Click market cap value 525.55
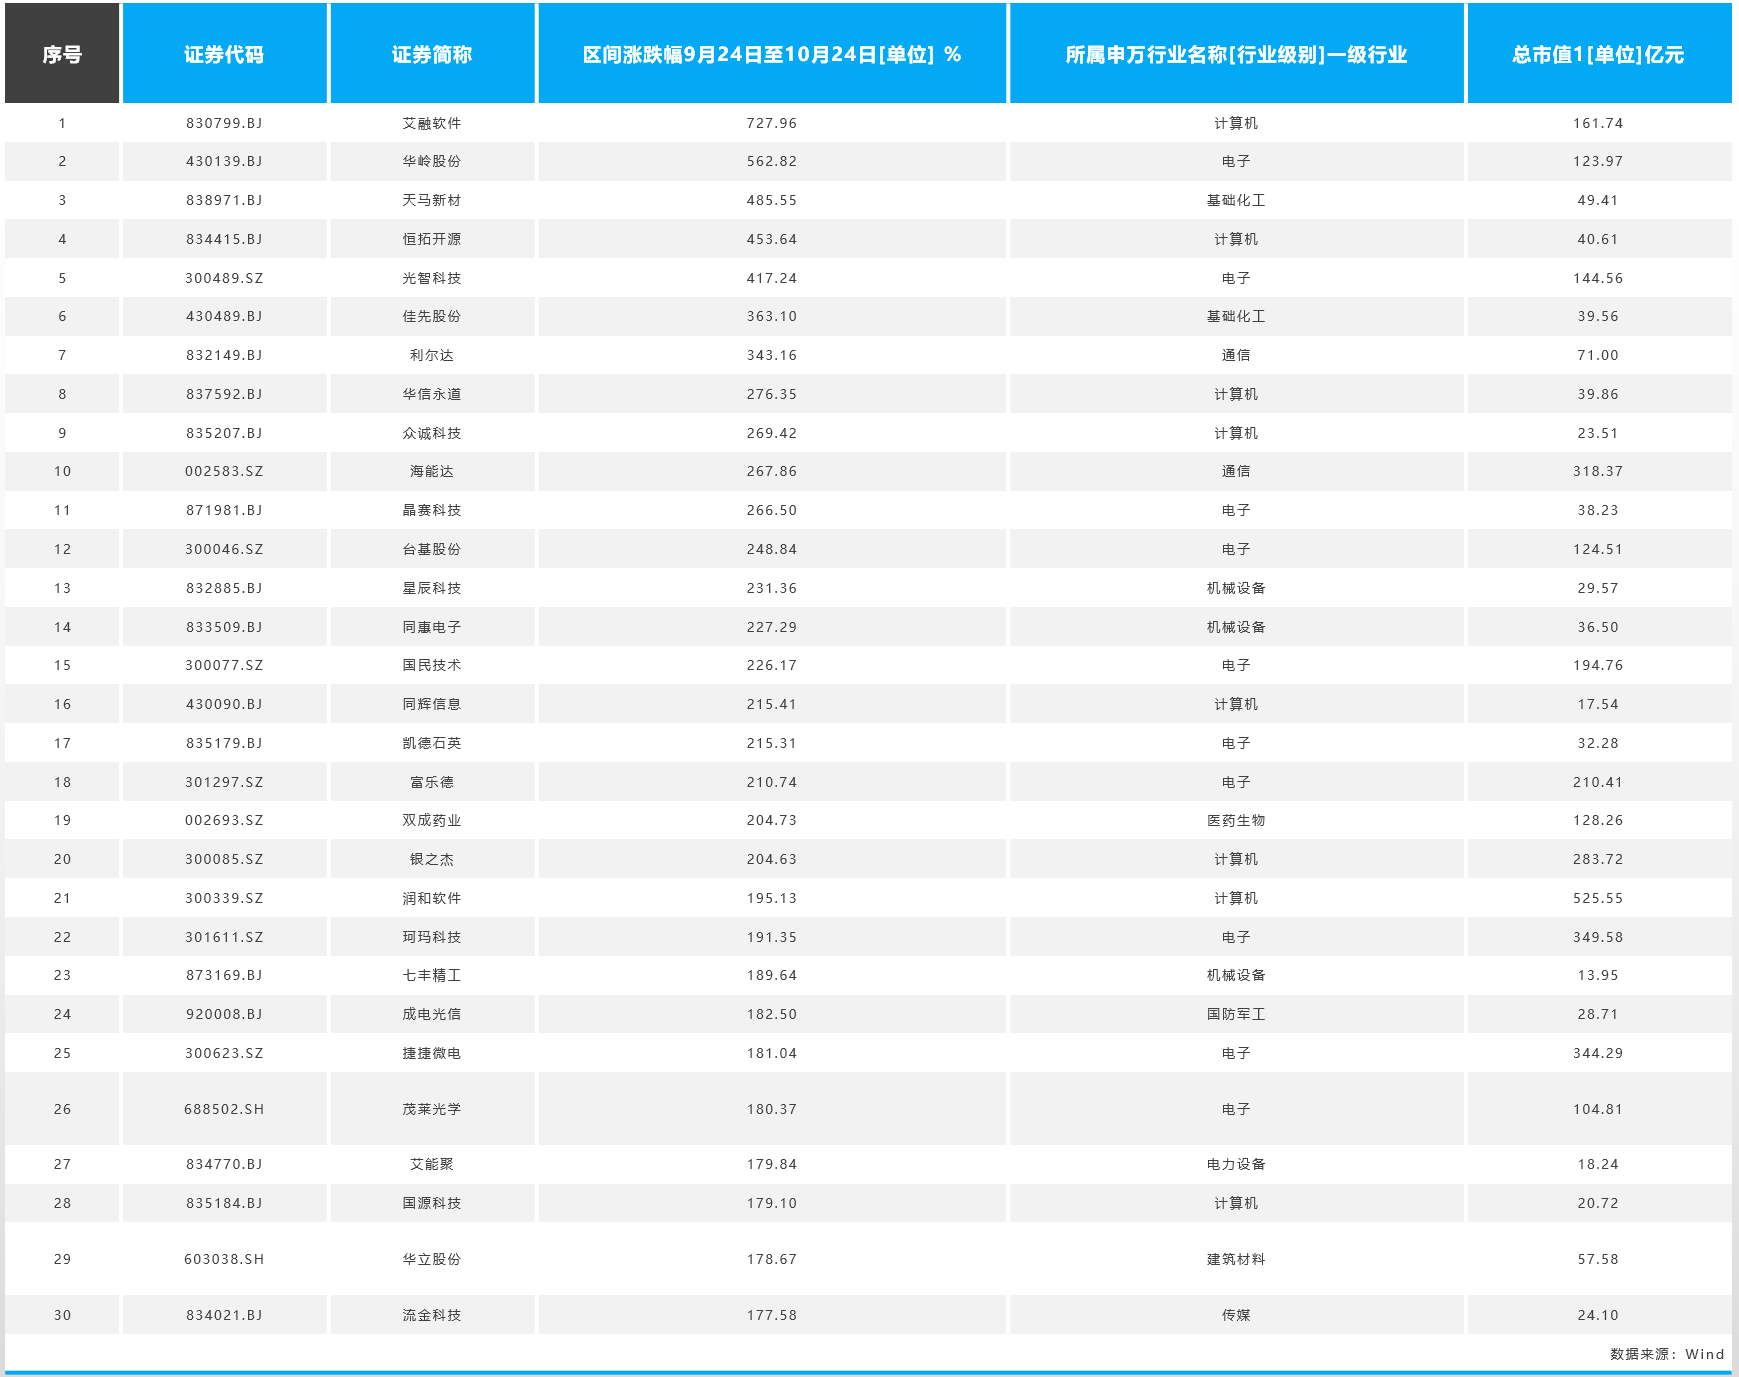 [x=1598, y=898]
